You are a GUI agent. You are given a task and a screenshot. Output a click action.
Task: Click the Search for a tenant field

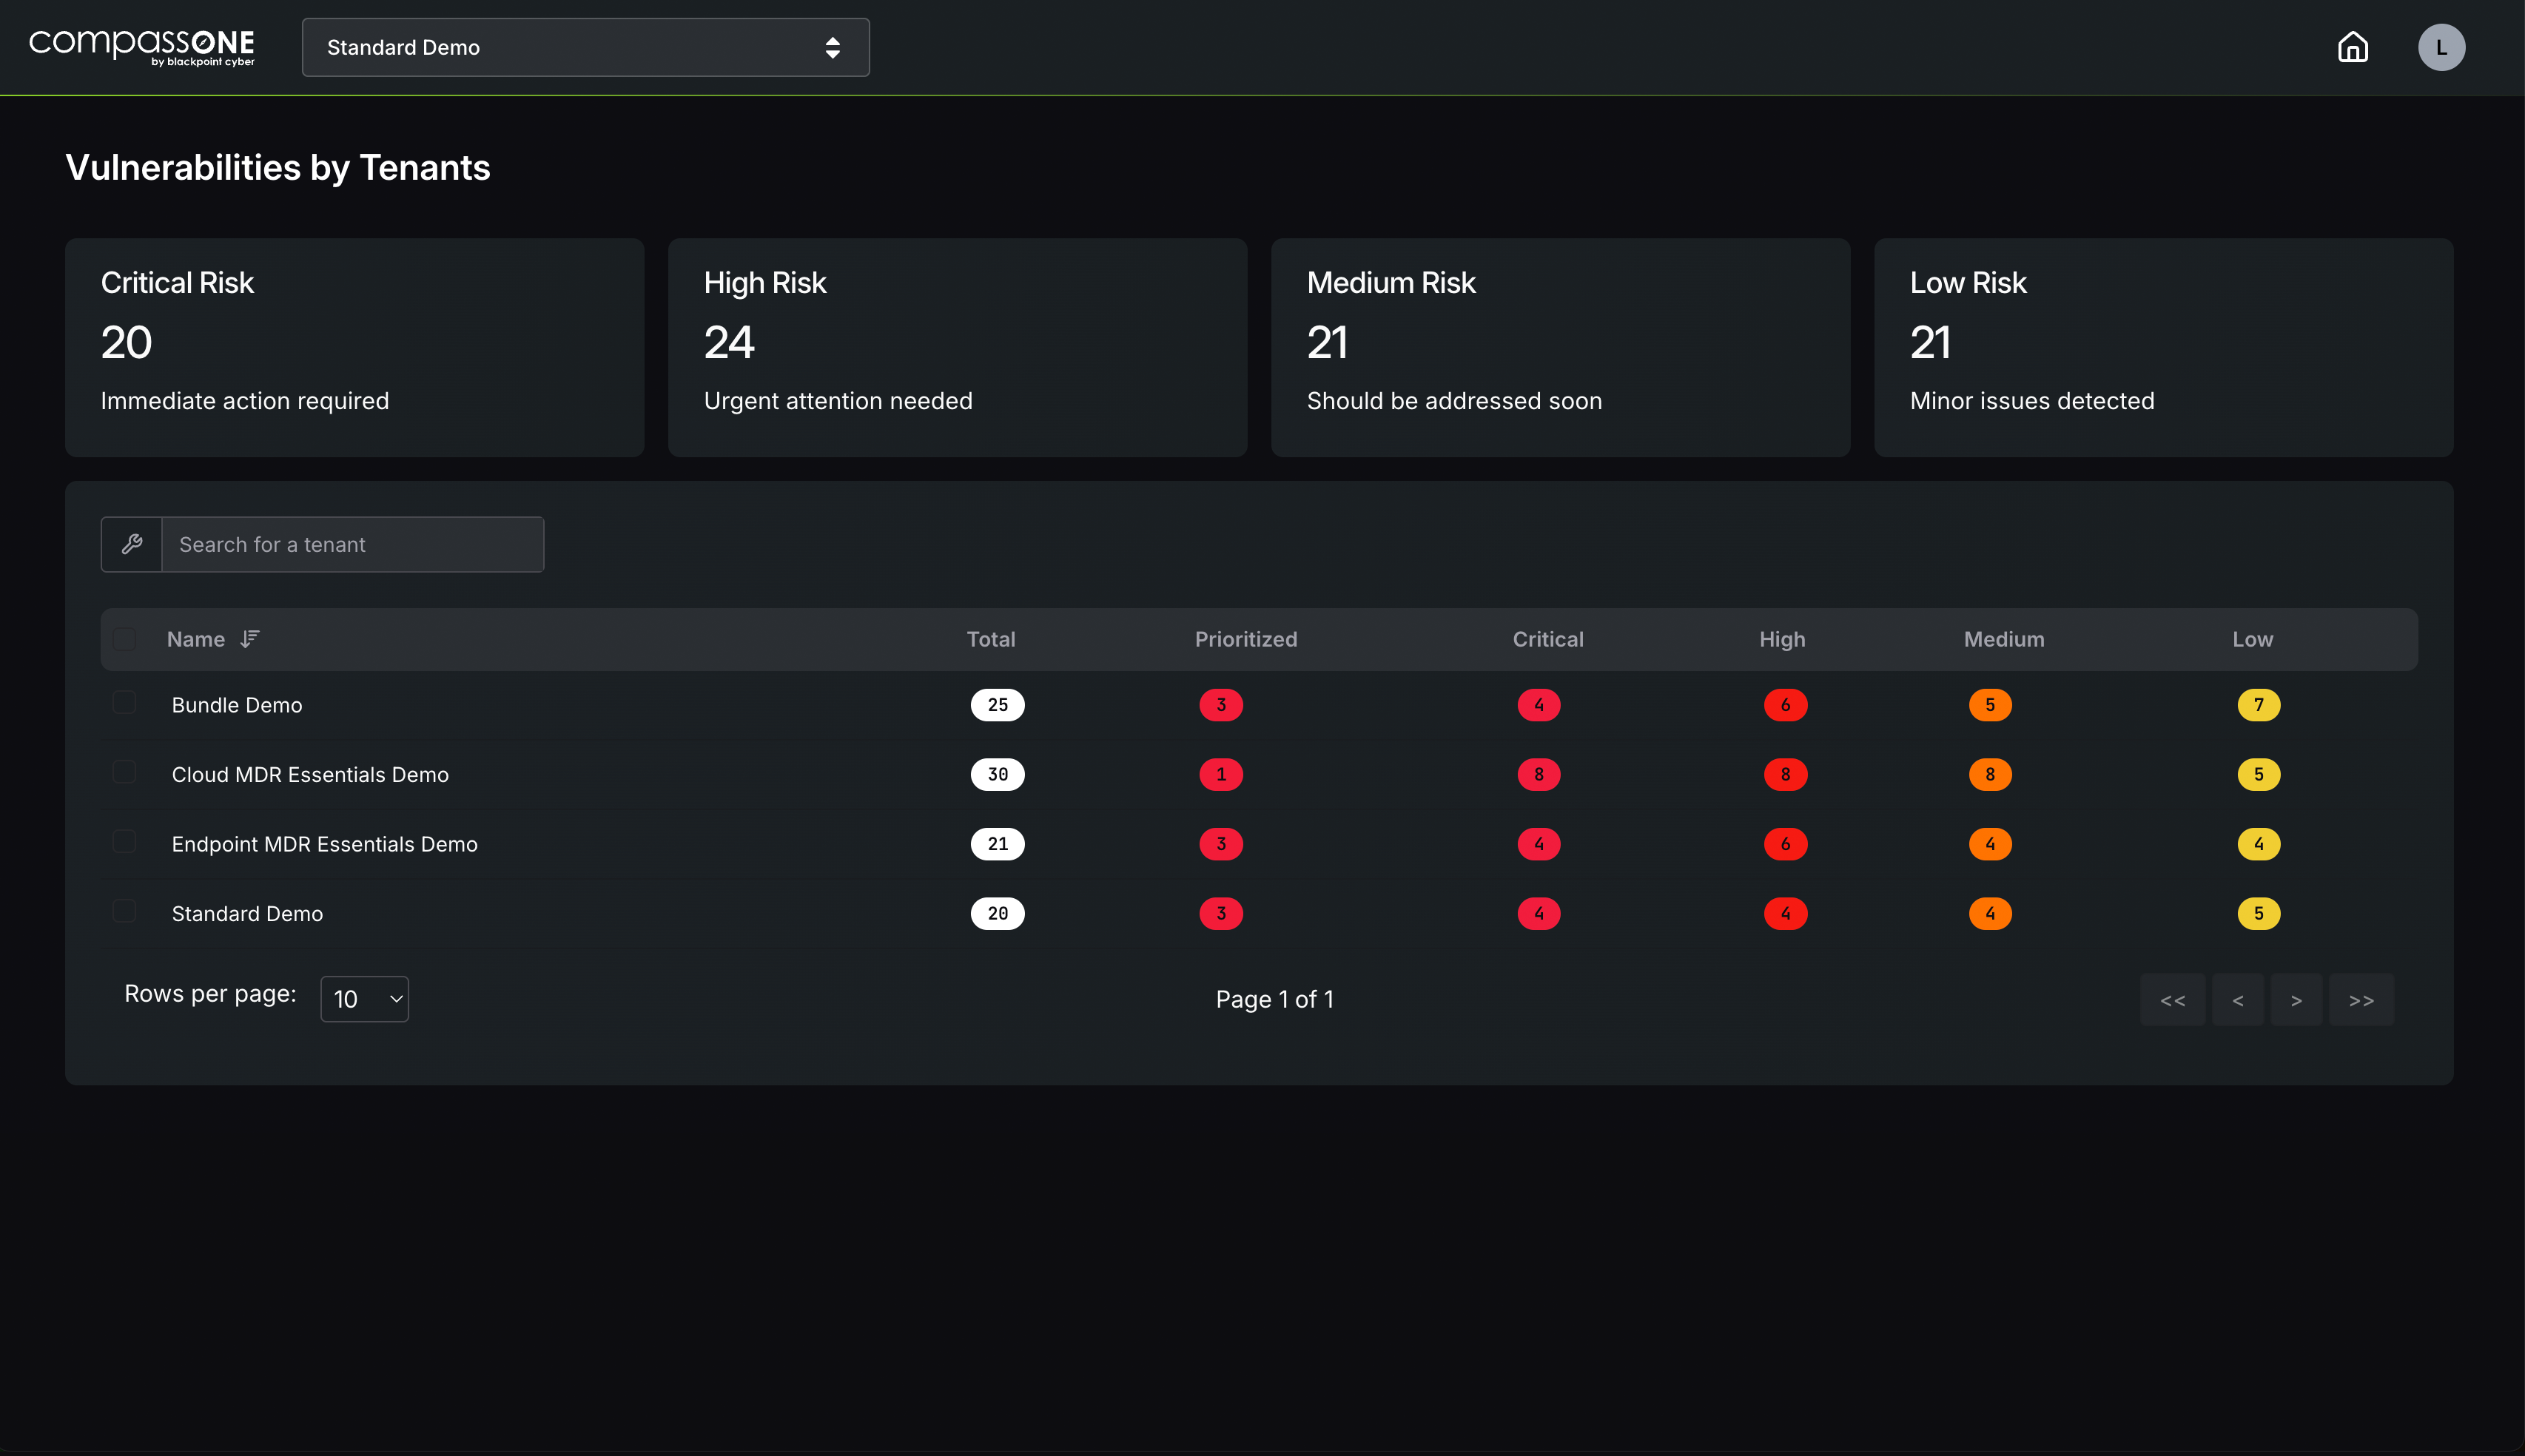tap(352, 544)
